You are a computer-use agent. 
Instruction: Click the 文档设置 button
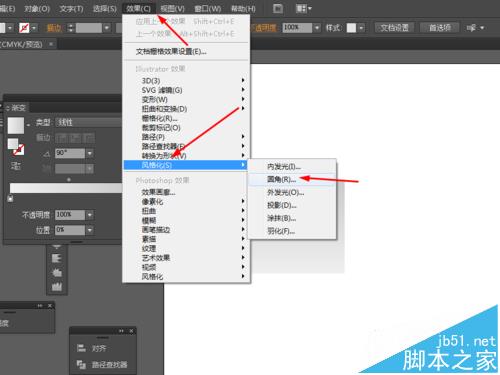394,28
